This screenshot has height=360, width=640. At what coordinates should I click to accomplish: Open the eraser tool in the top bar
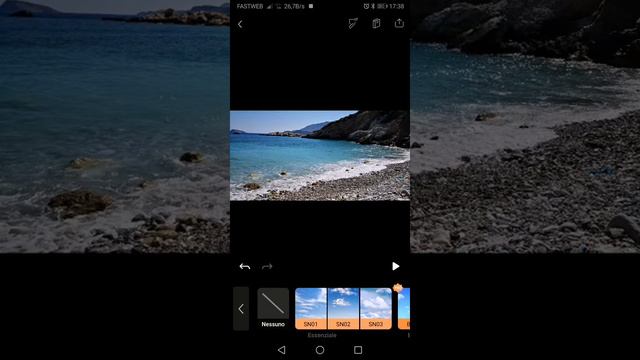click(x=353, y=24)
